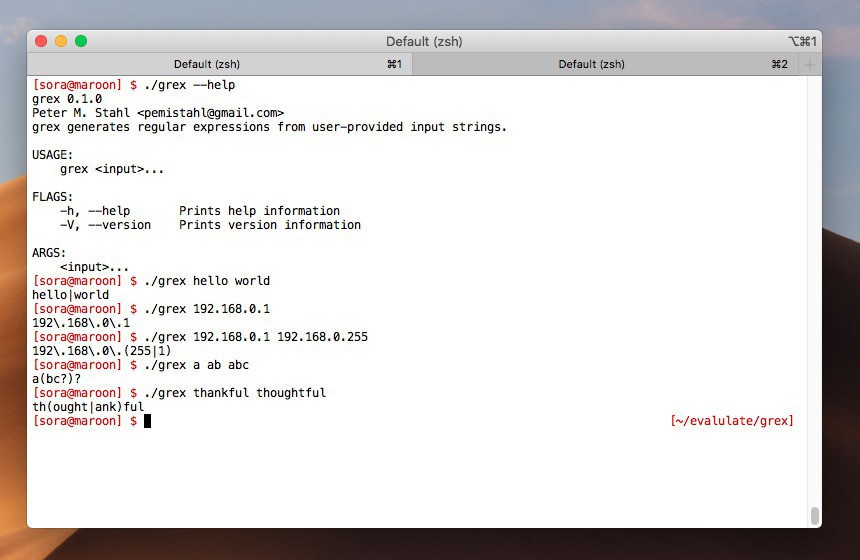Click the ⌘2 shortcut label on second tab
This screenshot has height=560, width=860.
(779, 64)
